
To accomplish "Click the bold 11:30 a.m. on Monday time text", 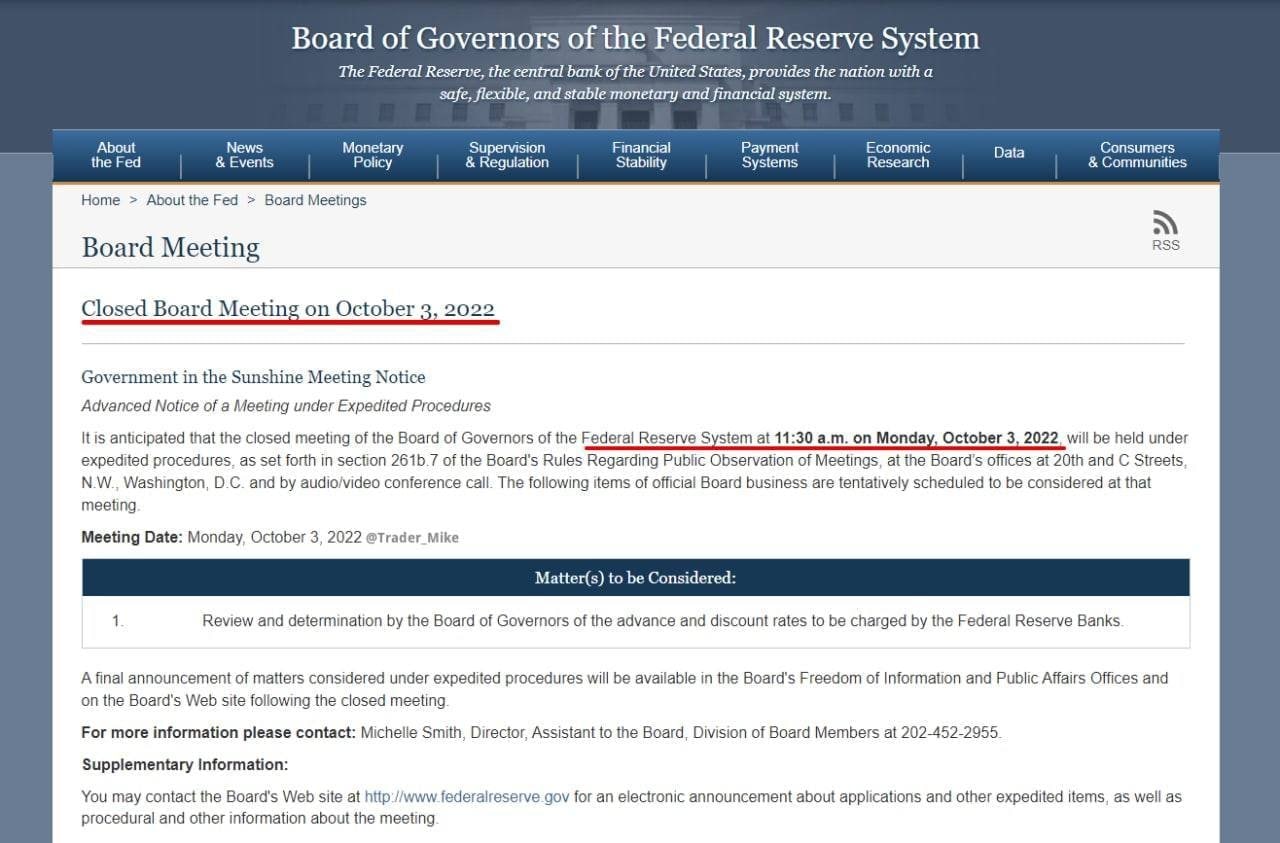I will [916, 438].
